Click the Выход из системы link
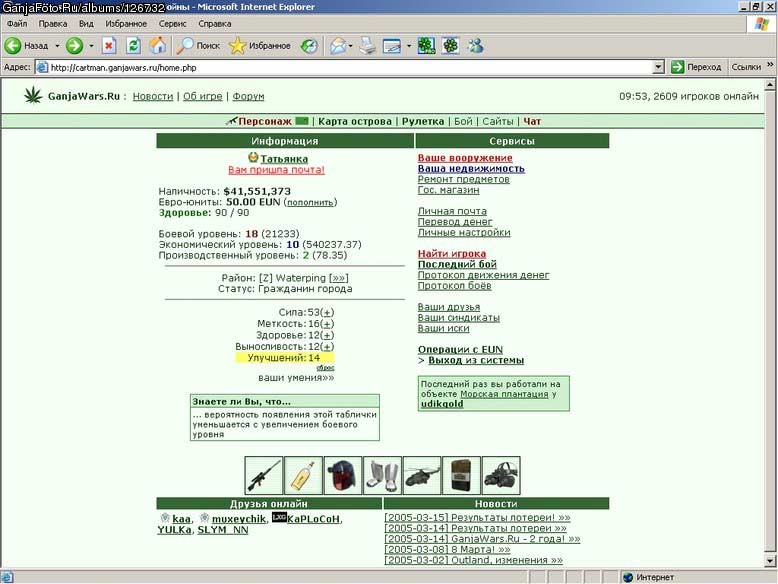Image resolution: width=778 pixels, height=584 pixels. [476, 360]
